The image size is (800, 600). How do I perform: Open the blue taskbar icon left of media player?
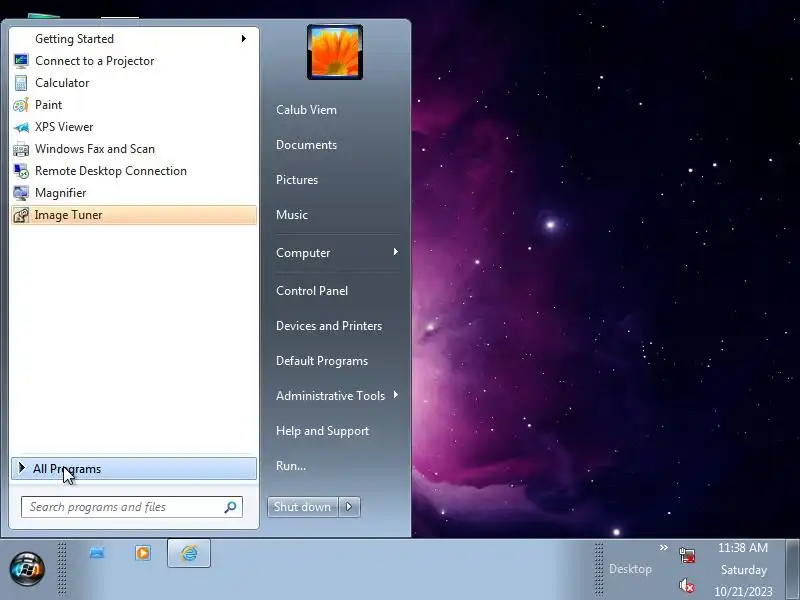[x=97, y=553]
